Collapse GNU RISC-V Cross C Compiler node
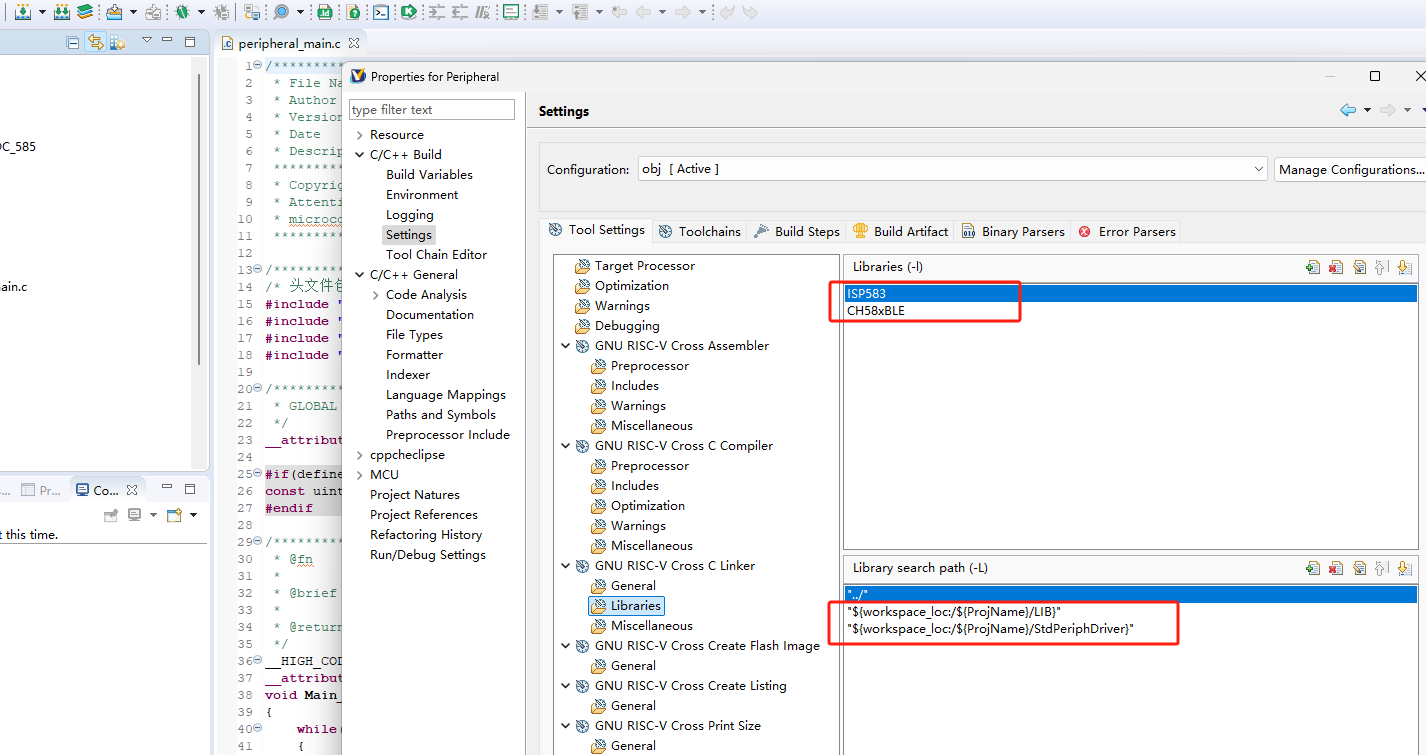This screenshot has width=1426, height=755. point(566,446)
